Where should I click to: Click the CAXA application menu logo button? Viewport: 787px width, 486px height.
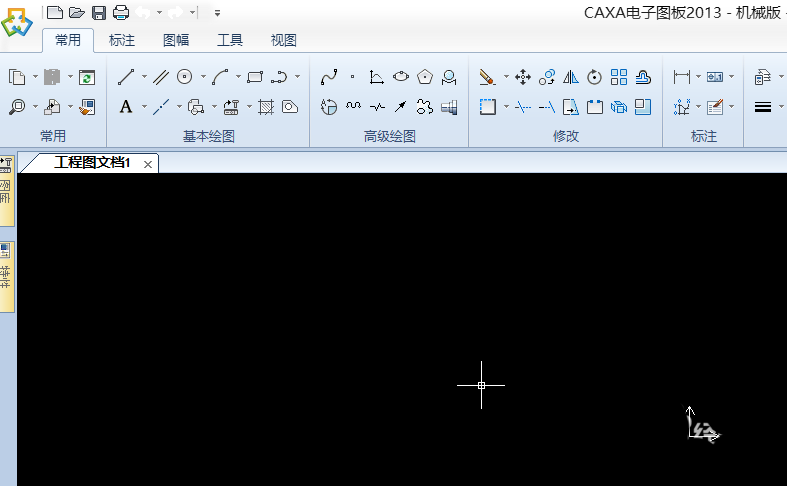click(16, 23)
